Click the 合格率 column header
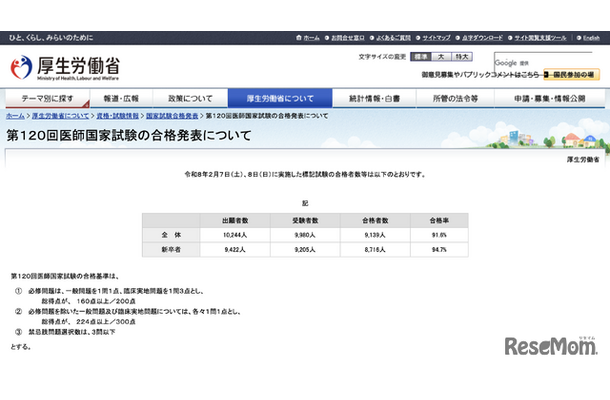Image resolution: width=610 pixels, height=400 pixels. [x=439, y=221]
